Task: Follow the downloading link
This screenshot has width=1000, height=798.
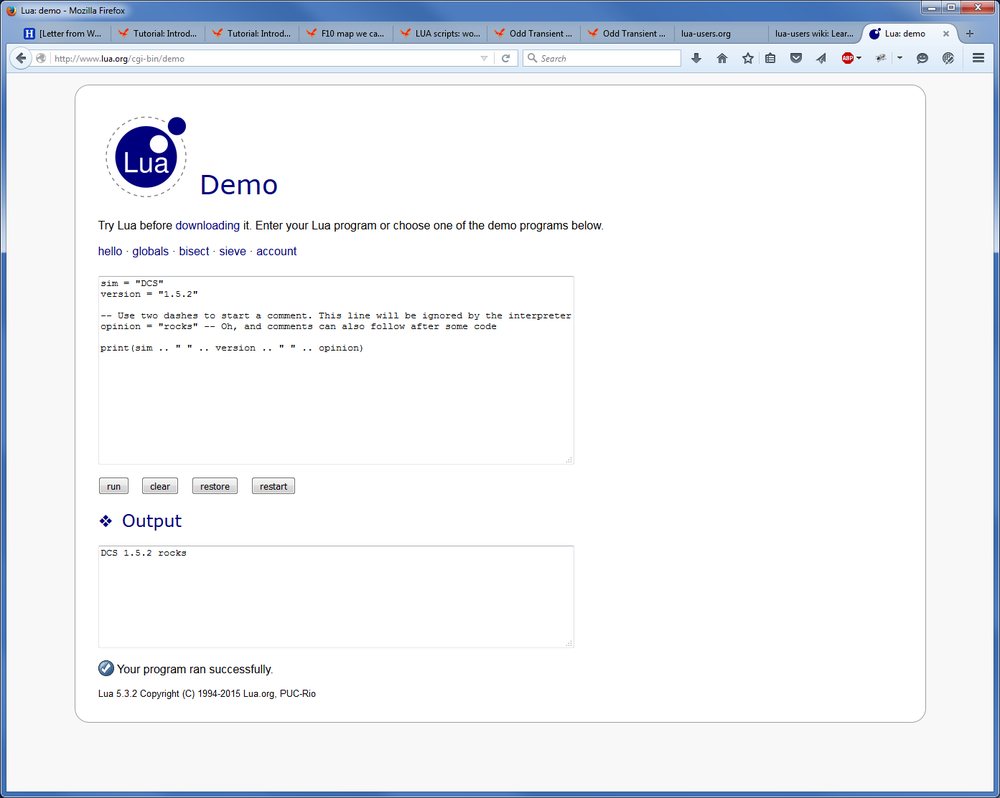Action: (x=207, y=225)
